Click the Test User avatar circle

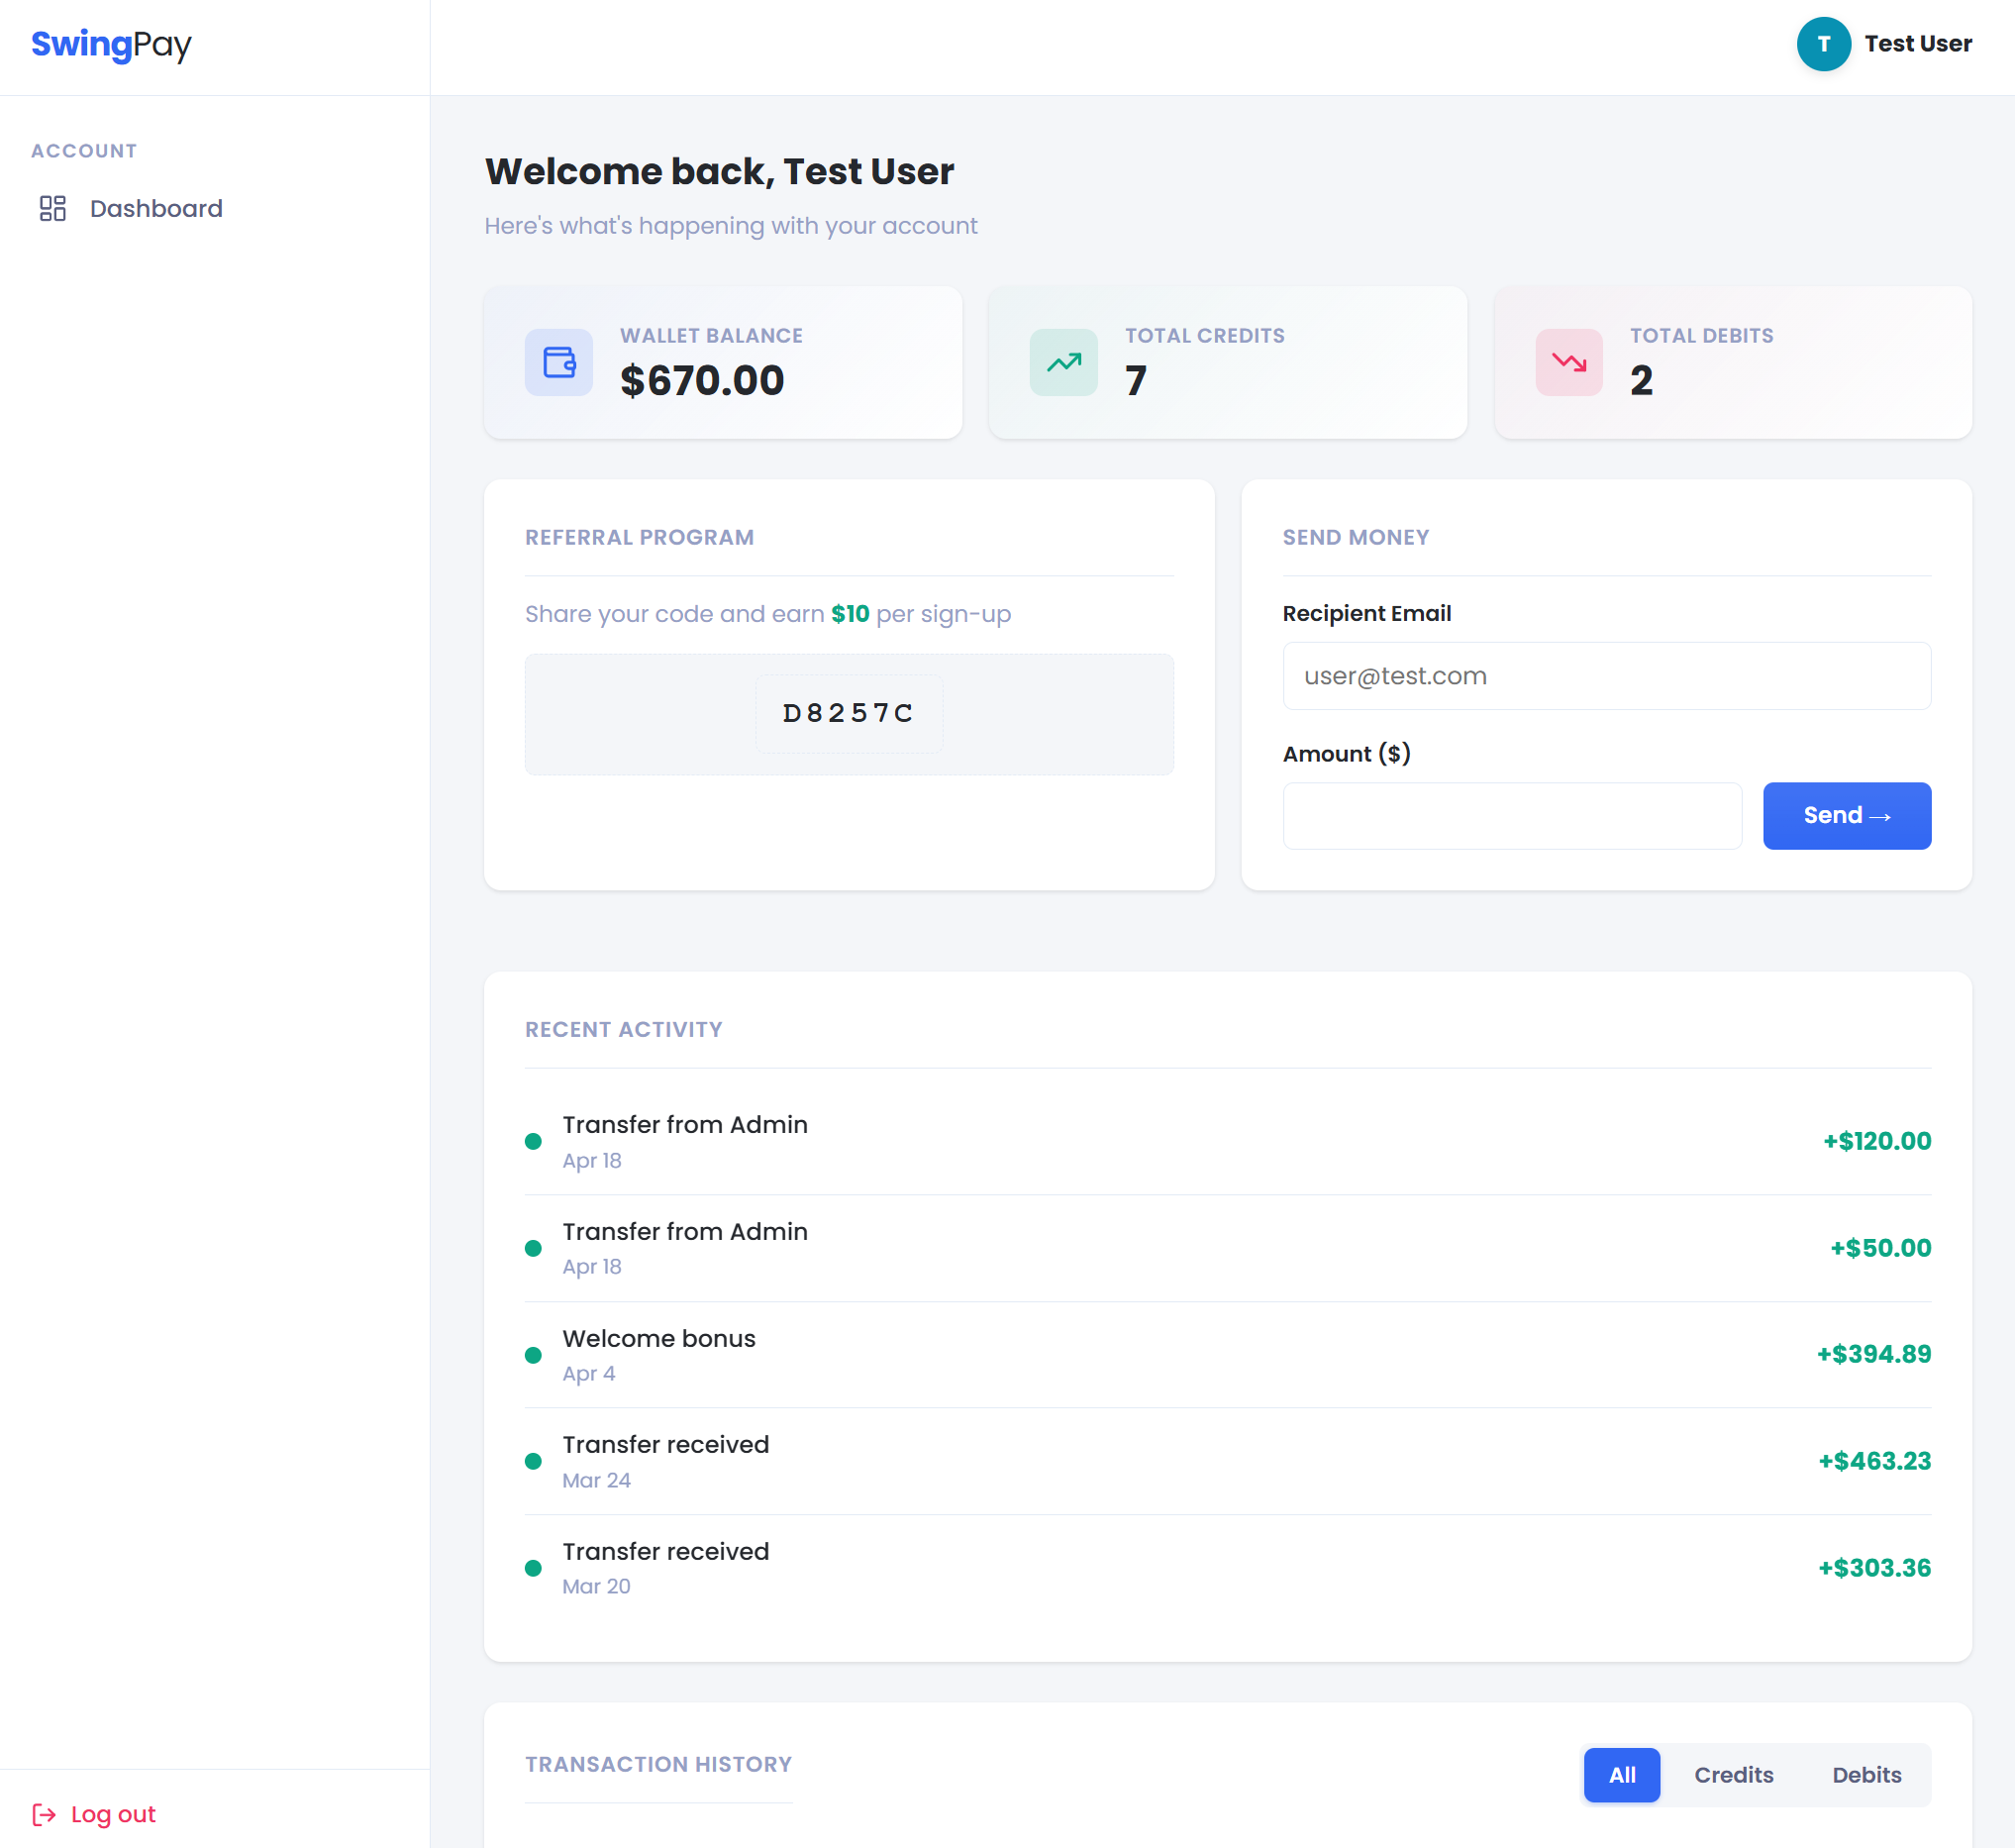pos(1824,44)
